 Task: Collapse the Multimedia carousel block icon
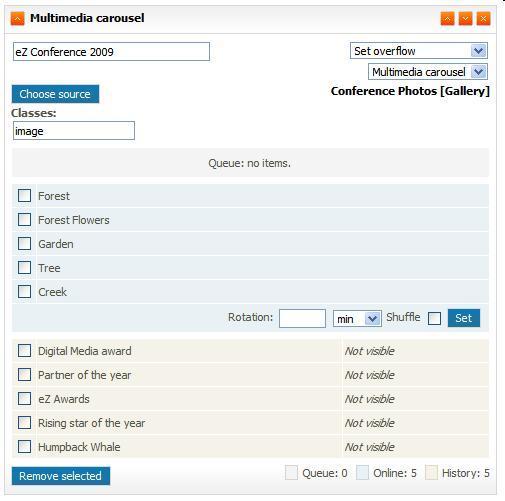tap(17, 18)
